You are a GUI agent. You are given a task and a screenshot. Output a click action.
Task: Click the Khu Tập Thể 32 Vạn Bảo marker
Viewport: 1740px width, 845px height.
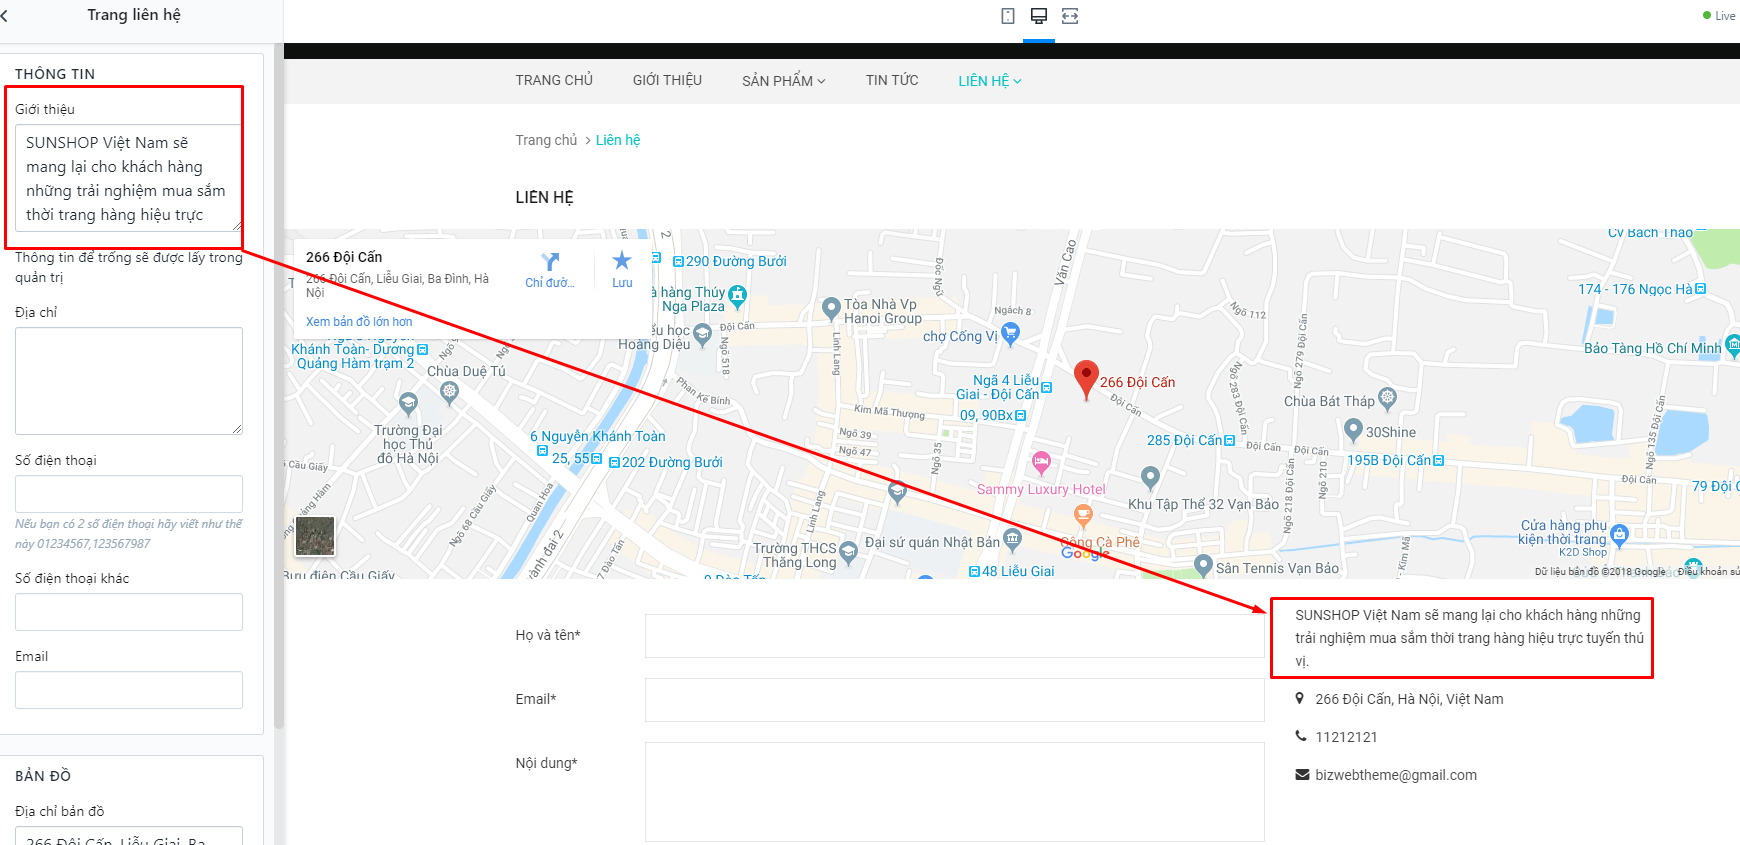coord(1150,478)
